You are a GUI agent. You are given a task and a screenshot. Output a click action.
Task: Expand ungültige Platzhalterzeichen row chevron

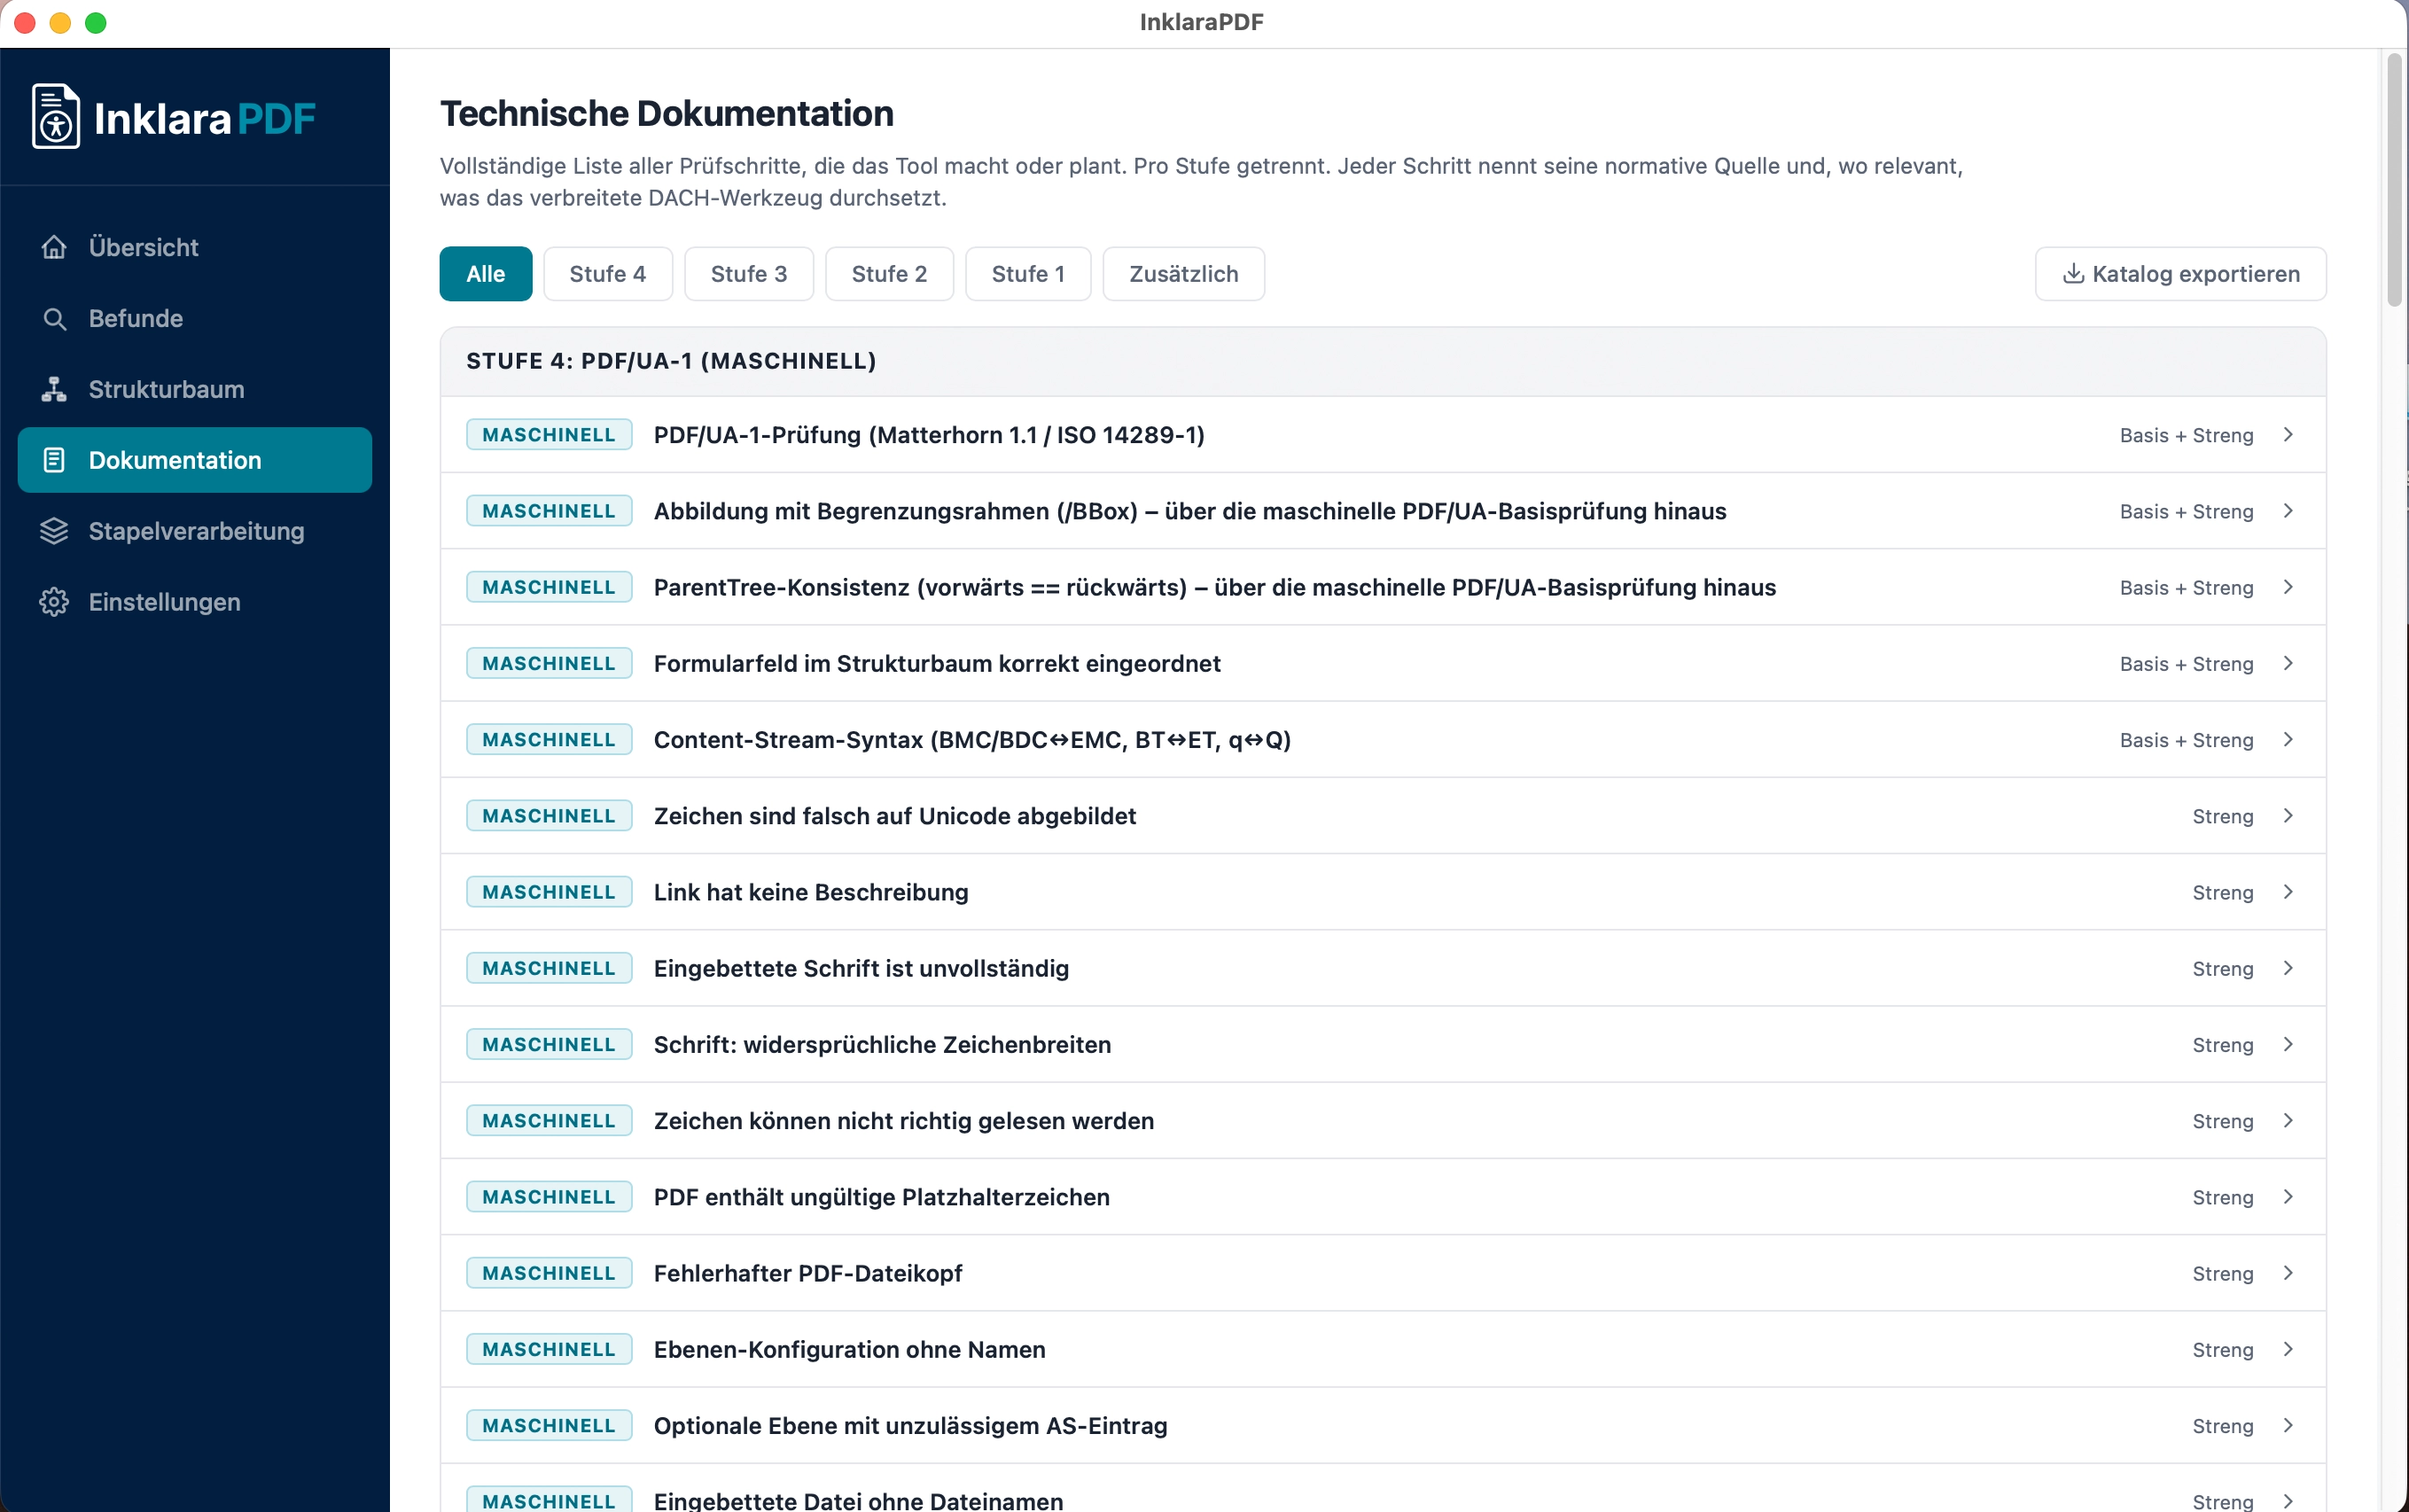(2288, 1197)
